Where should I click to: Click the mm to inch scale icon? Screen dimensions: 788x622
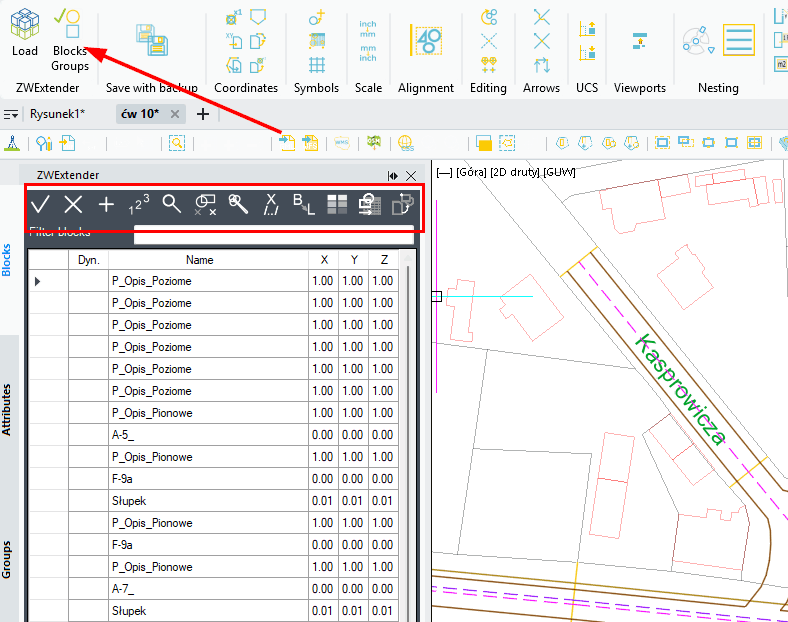[x=367, y=53]
